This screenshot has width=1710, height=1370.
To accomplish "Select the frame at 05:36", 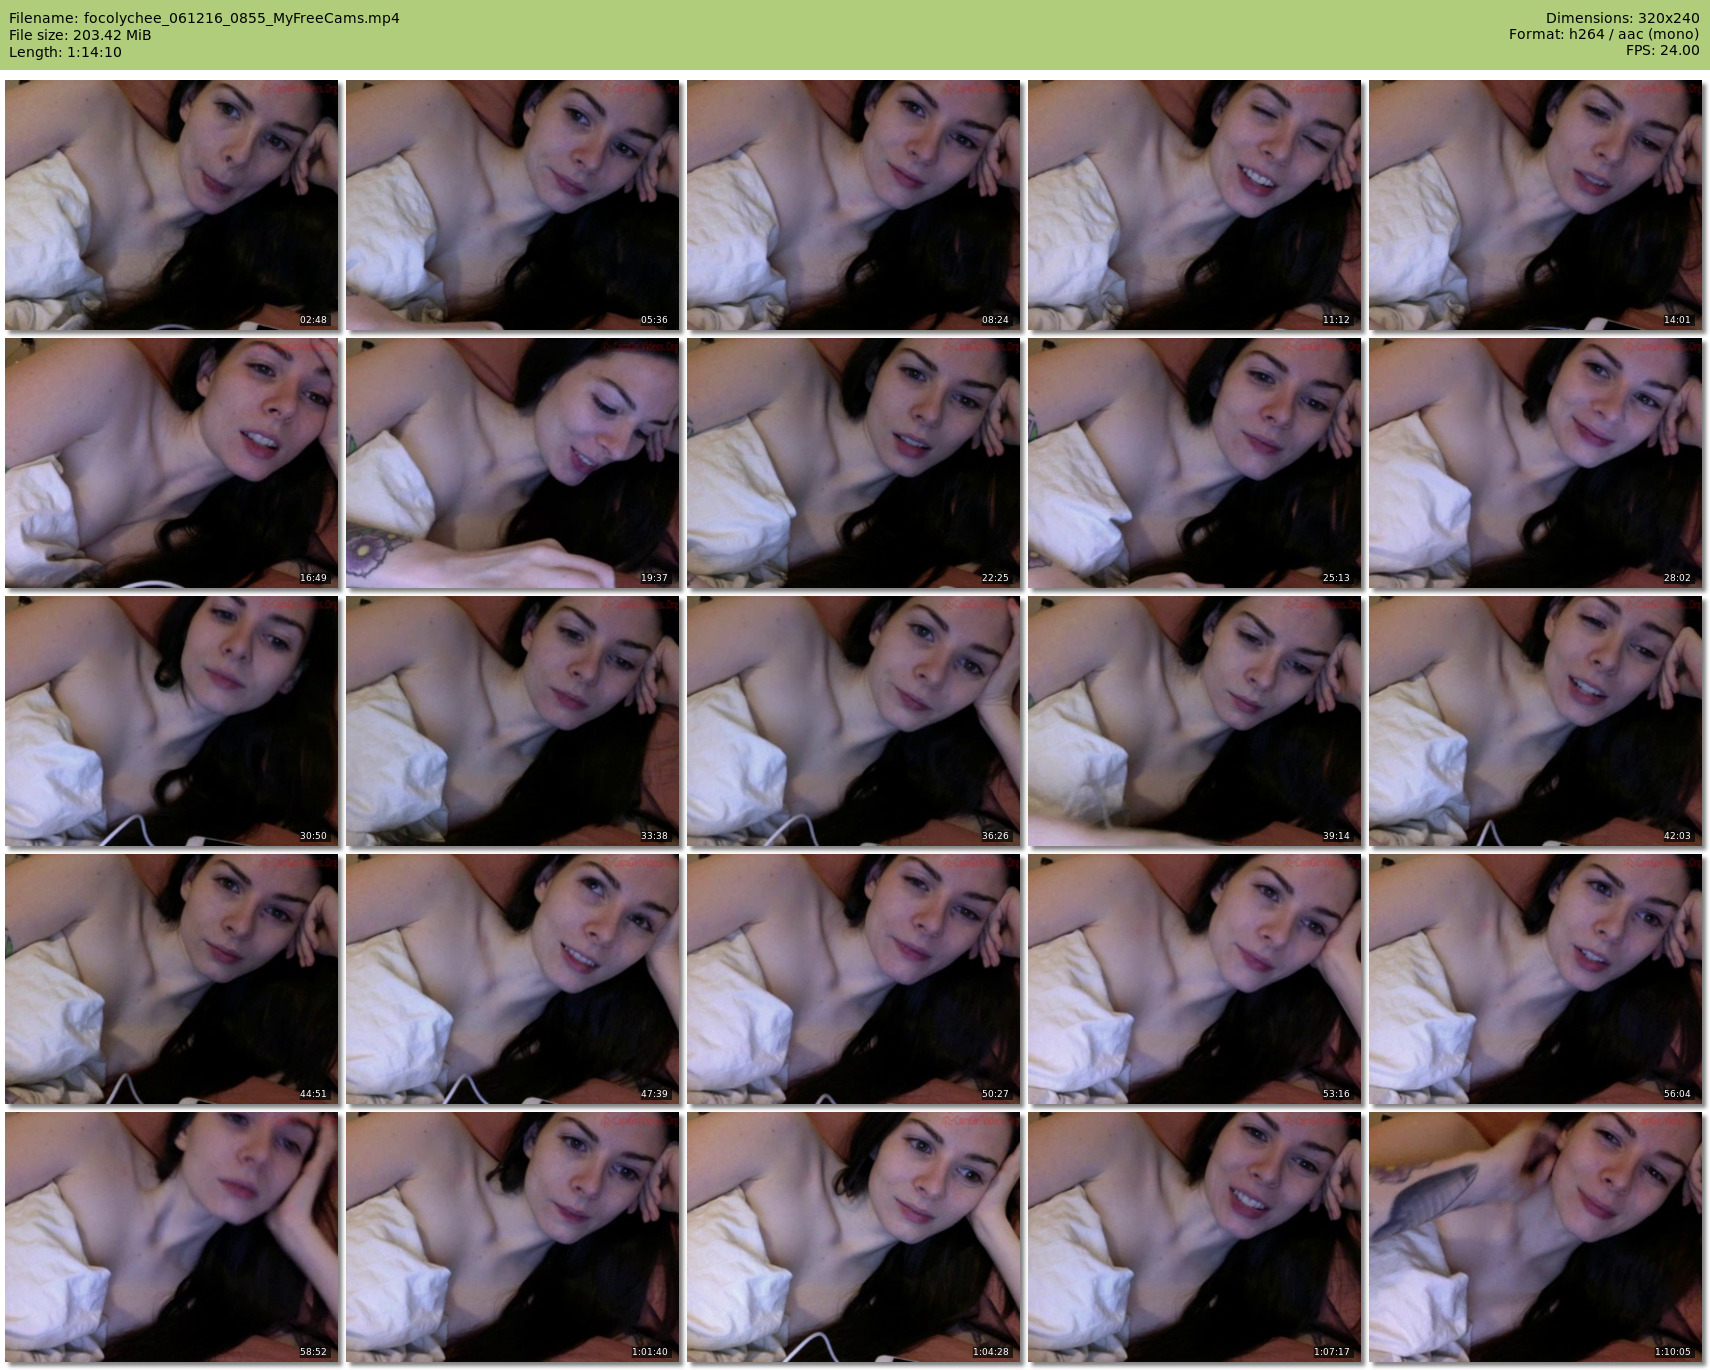I will 513,205.
